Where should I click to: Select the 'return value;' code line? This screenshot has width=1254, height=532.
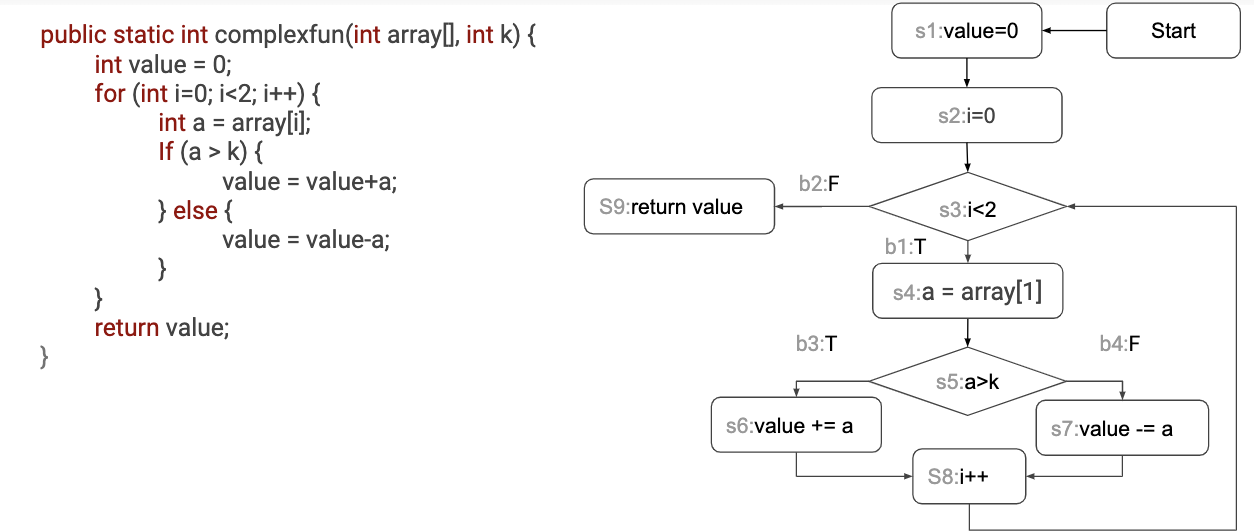point(162,327)
